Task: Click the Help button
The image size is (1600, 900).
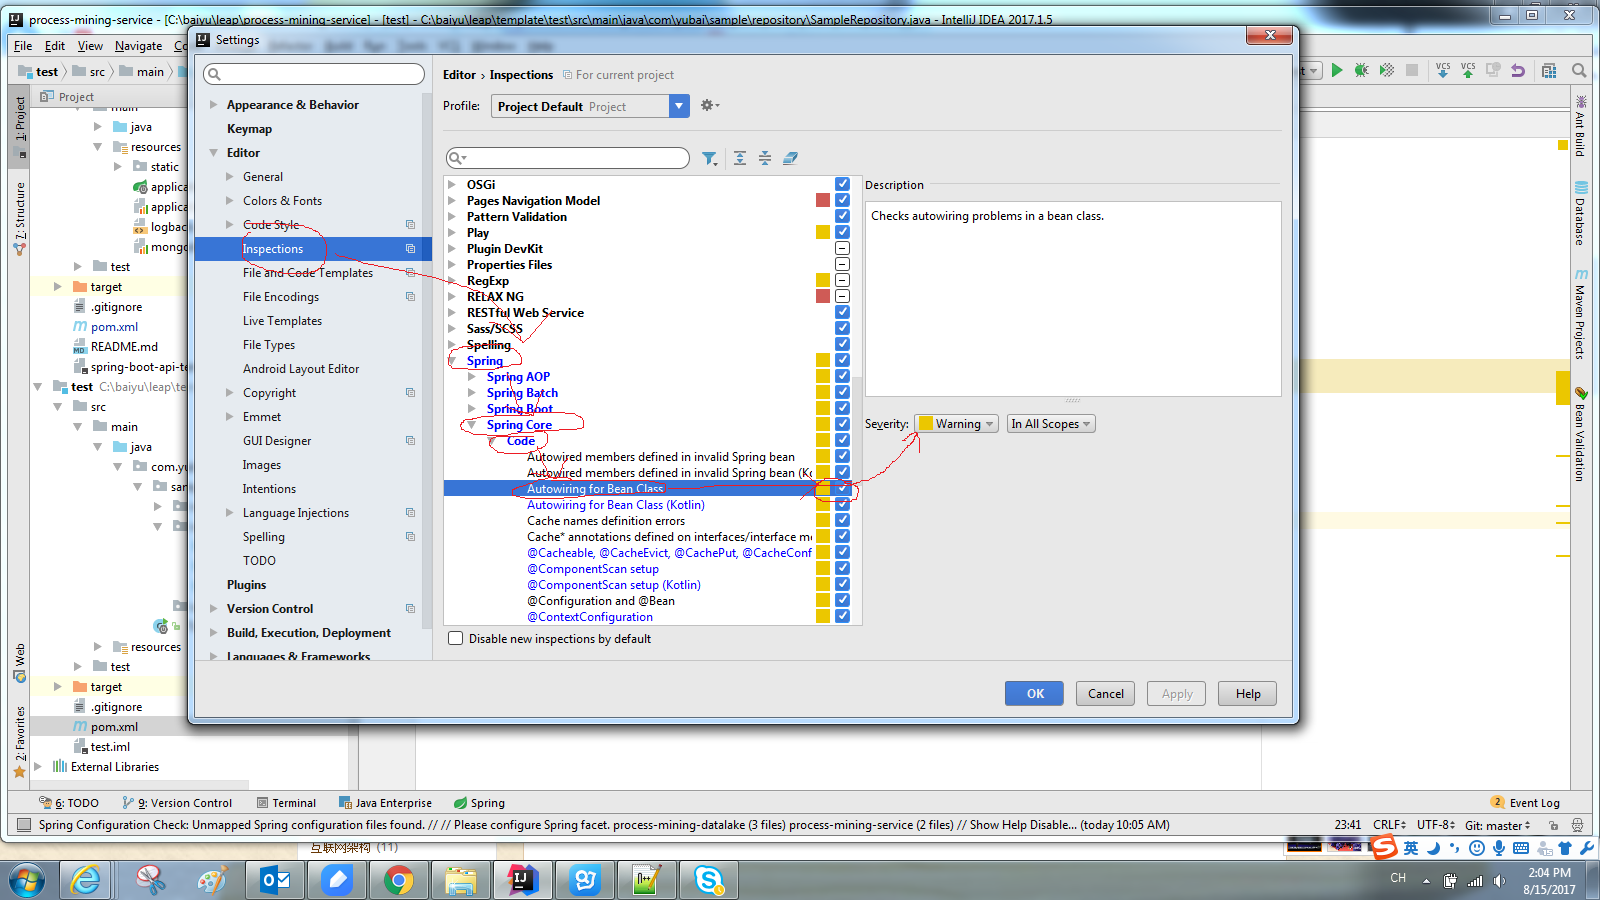Action: click(1248, 693)
